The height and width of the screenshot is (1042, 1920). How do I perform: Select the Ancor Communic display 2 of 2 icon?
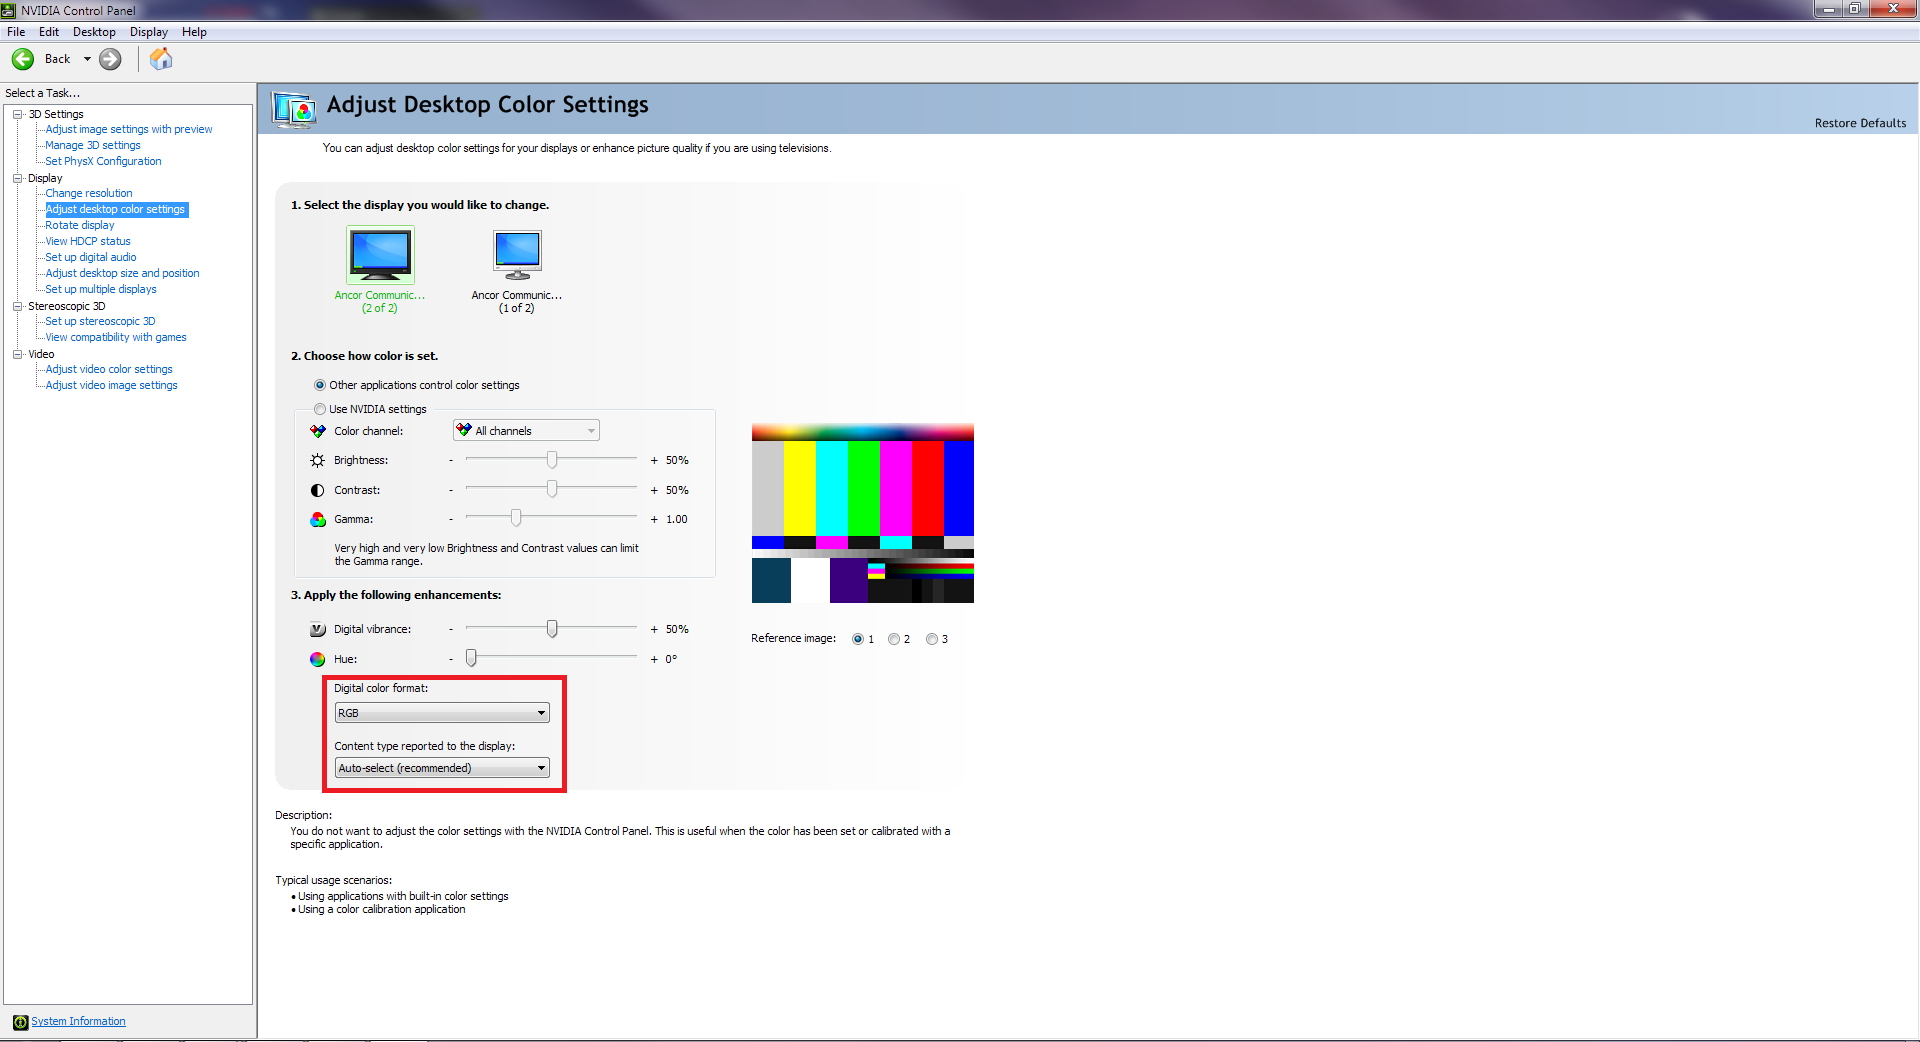[x=380, y=255]
